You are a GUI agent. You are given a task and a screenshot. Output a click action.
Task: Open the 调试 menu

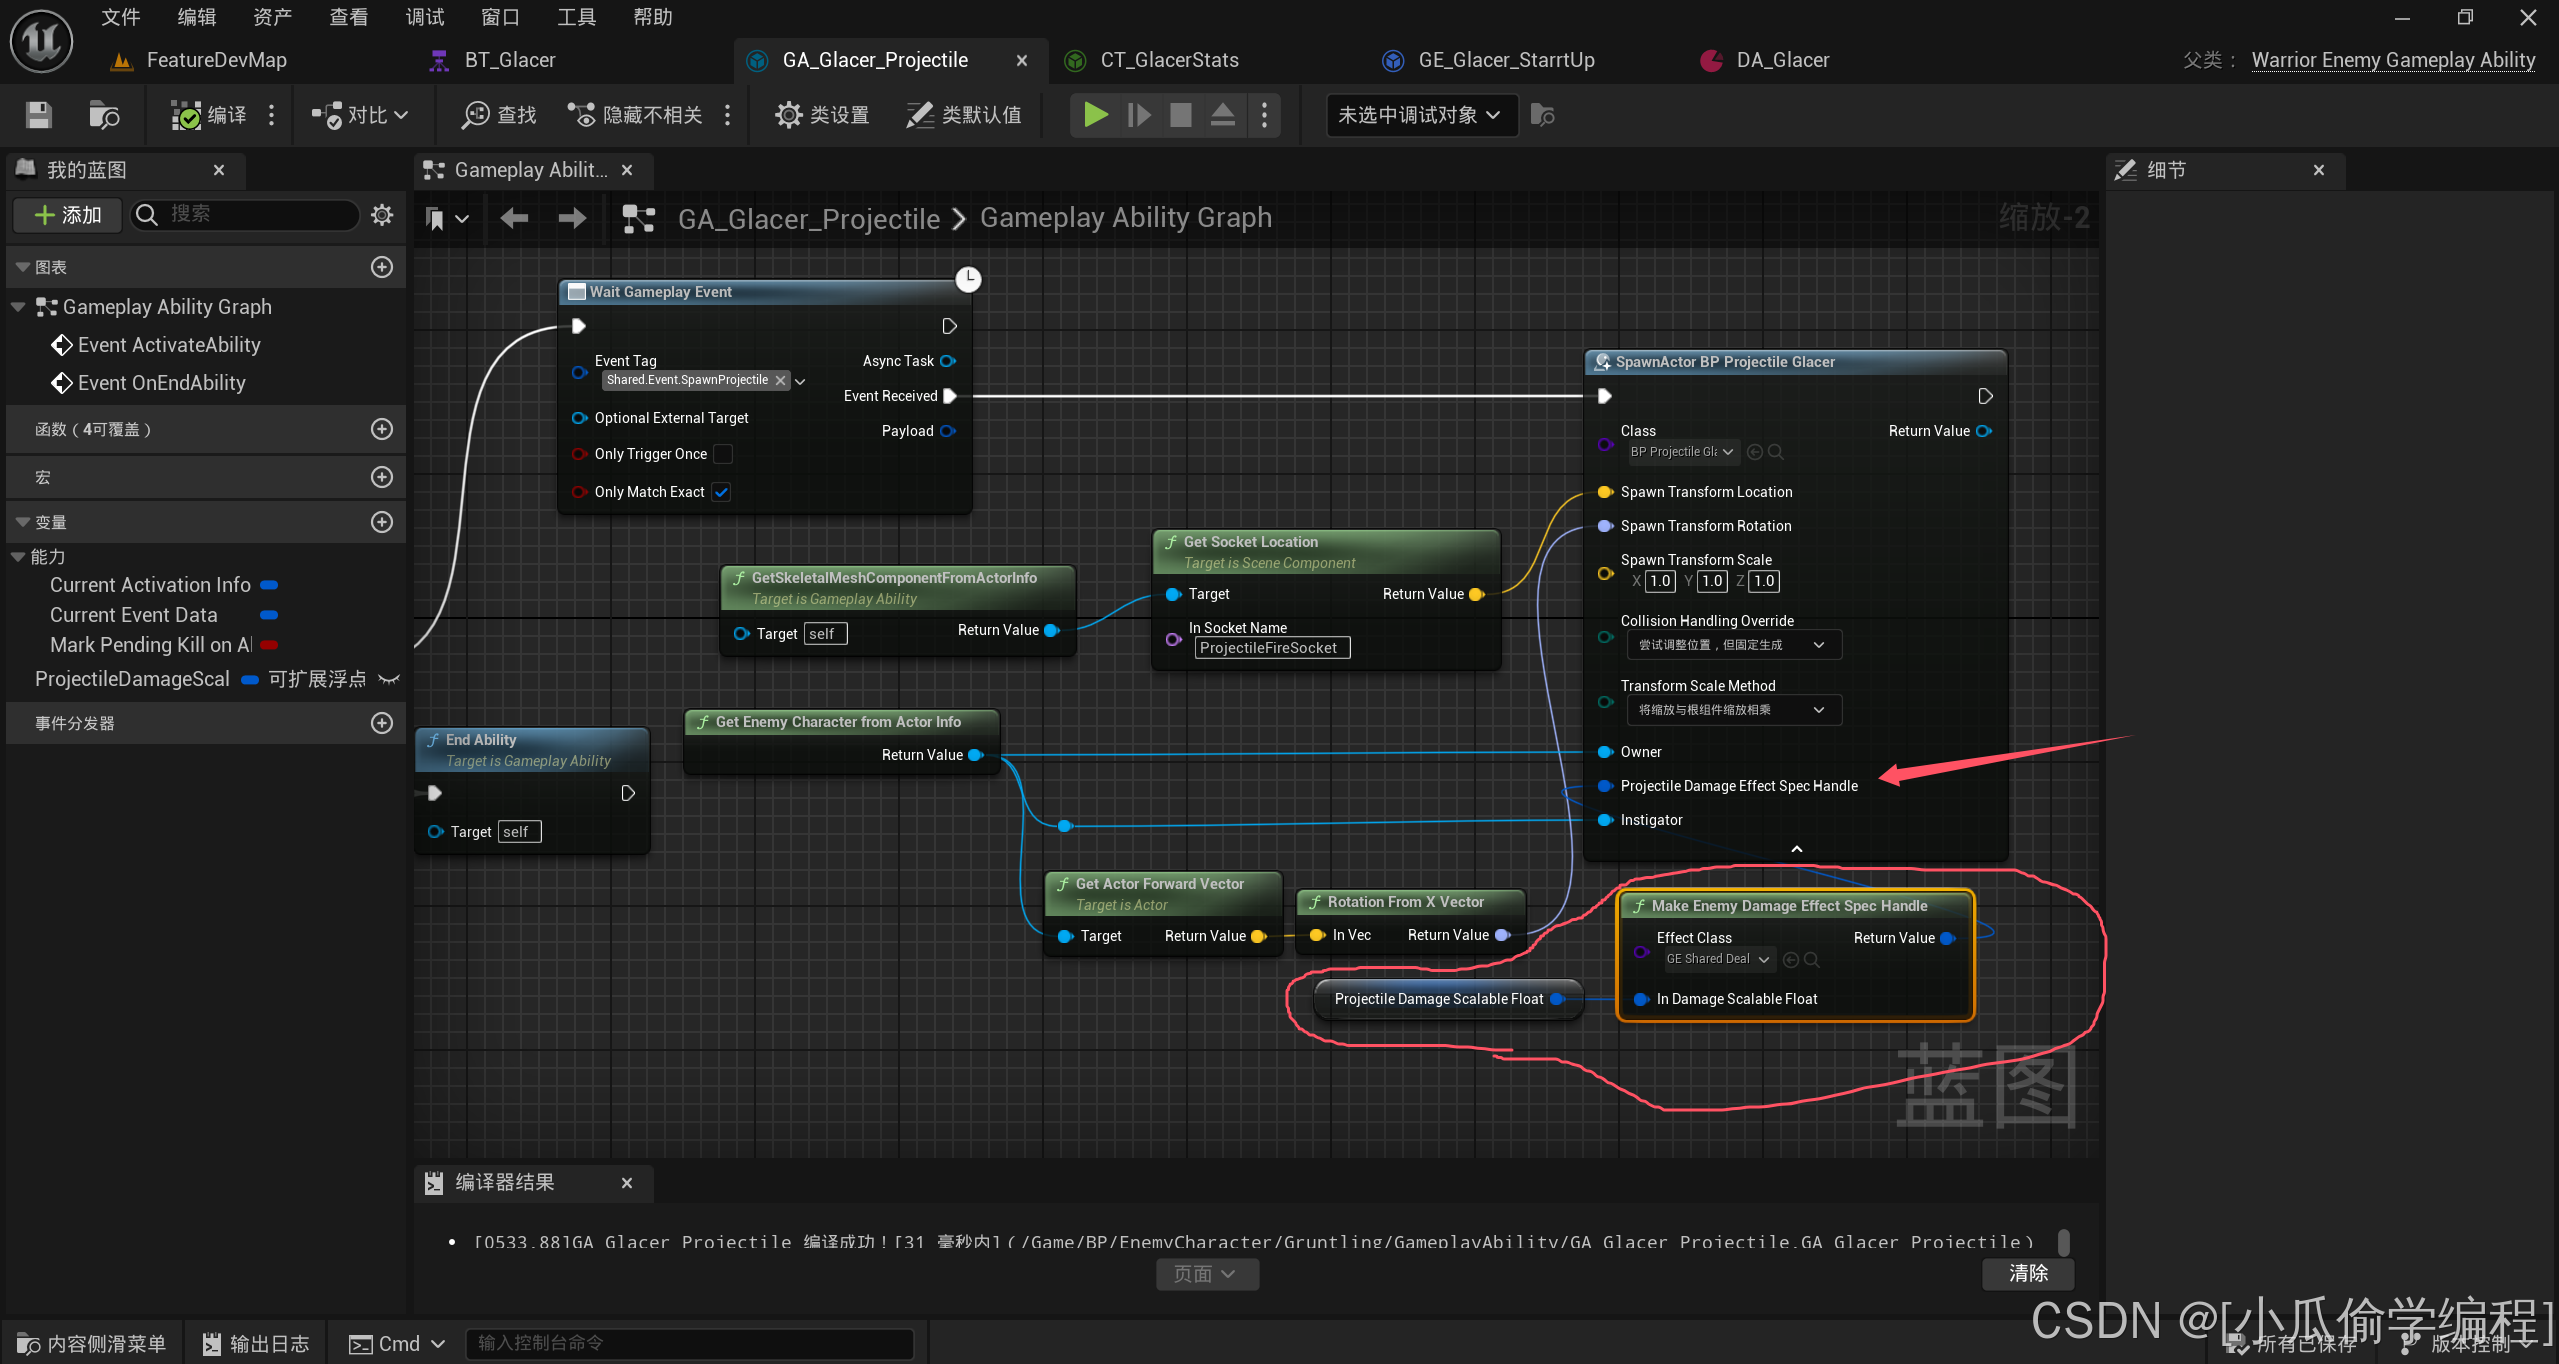(424, 17)
